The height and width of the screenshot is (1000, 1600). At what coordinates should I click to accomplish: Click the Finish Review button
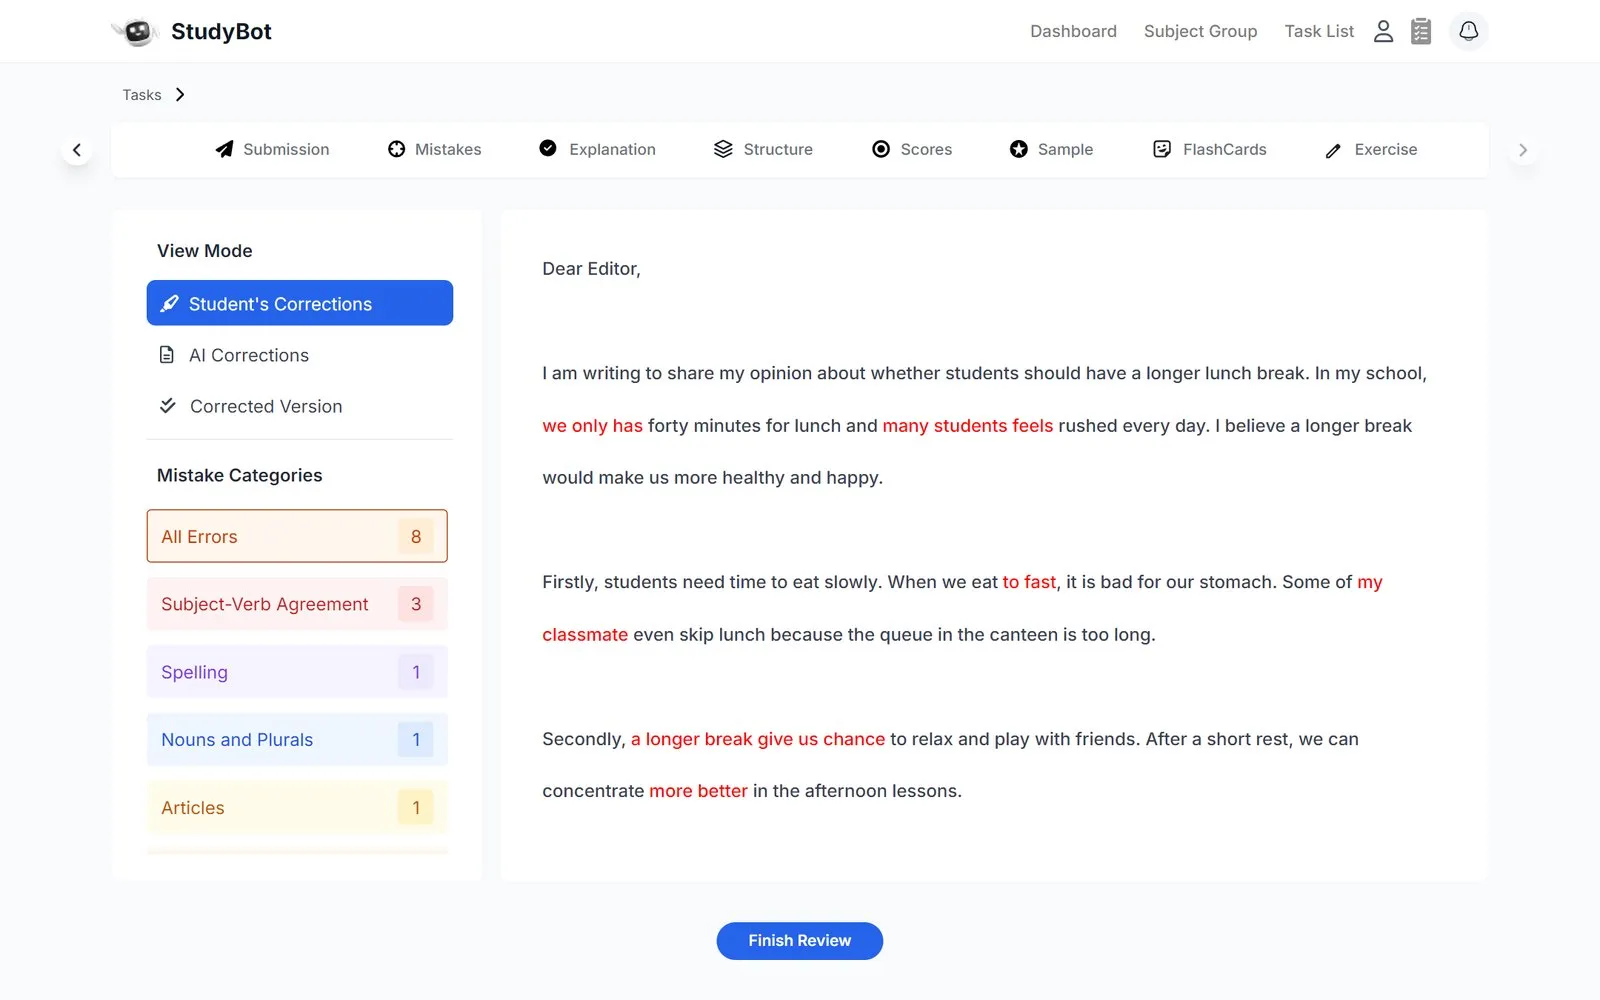point(800,941)
